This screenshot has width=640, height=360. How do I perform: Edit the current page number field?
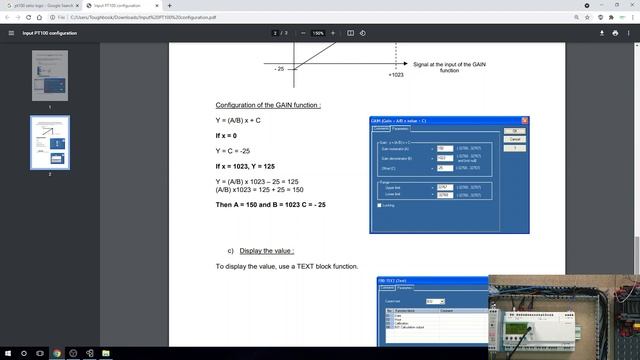[275, 33]
